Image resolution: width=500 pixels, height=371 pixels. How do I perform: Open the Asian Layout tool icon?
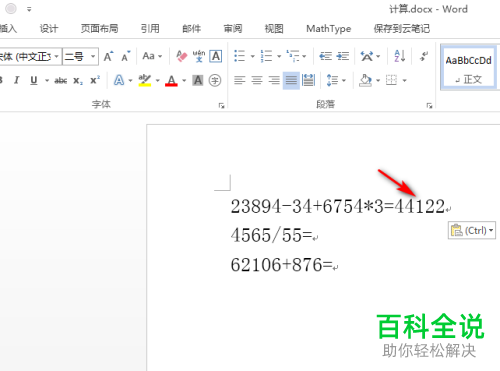(367, 56)
